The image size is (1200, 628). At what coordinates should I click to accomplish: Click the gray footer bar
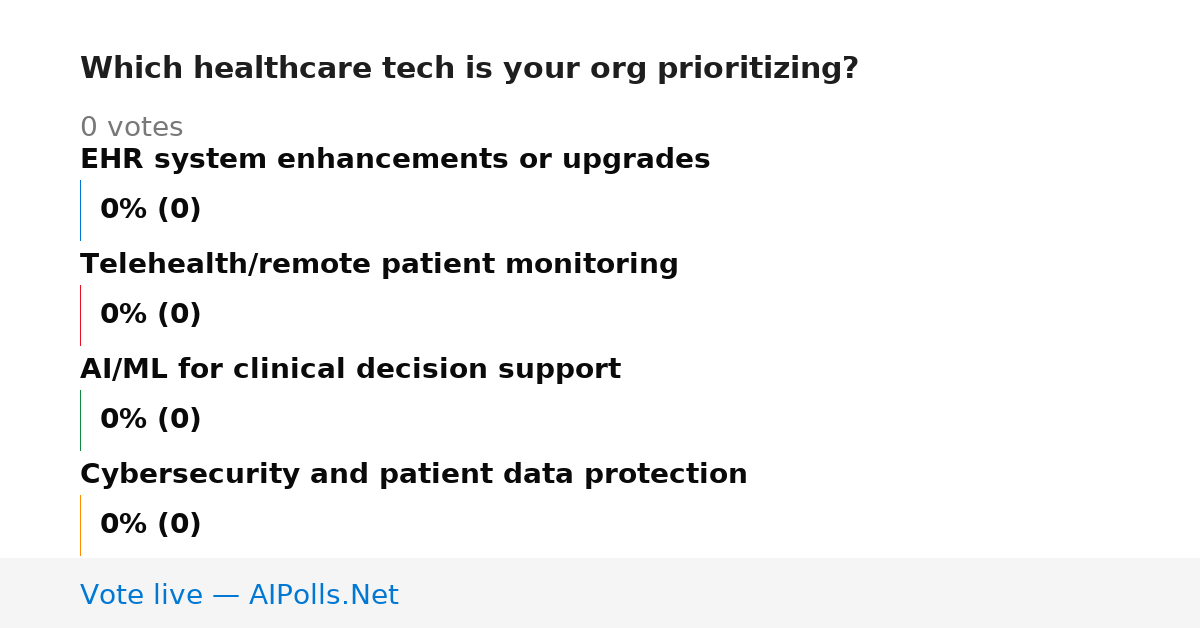tap(600, 593)
